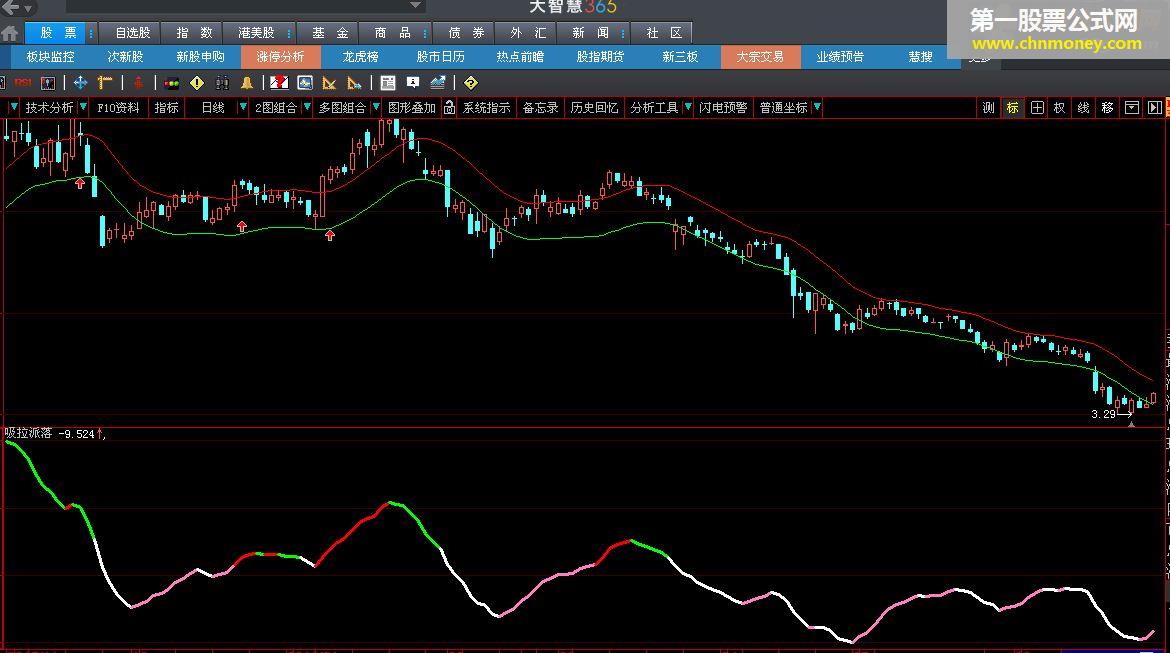
Task: Click the yellow diamond exclamation warning icon
Action: coord(197,83)
